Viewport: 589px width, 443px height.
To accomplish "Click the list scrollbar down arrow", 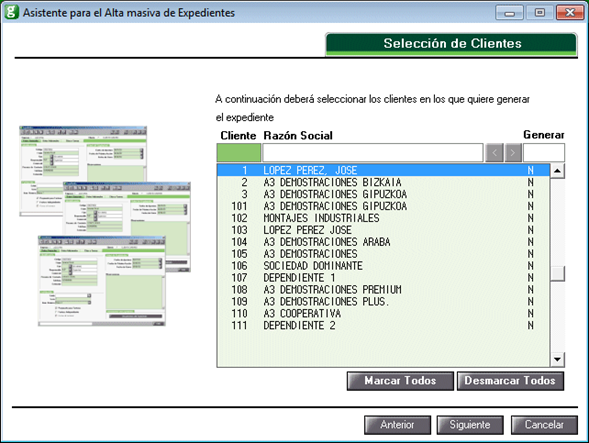I will [x=557, y=360].
